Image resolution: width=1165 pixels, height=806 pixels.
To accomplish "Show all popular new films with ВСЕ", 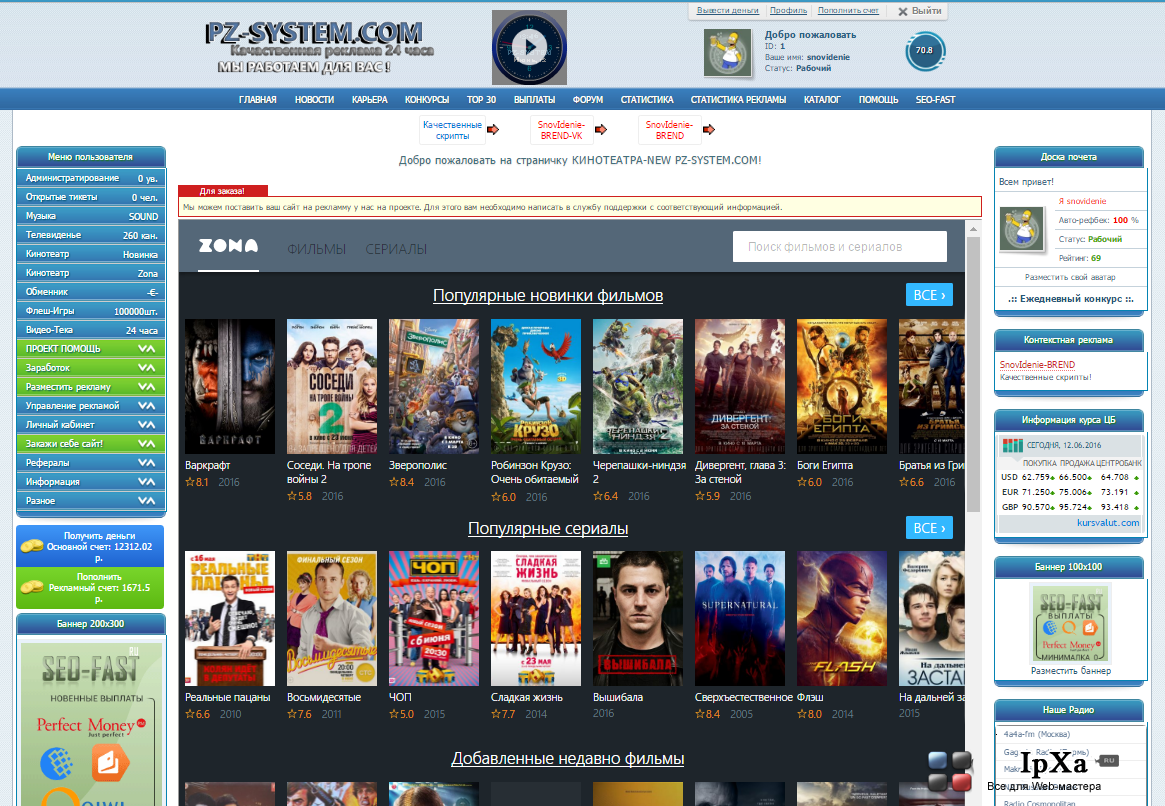I will pyautogui.click(x=929, y=295).
